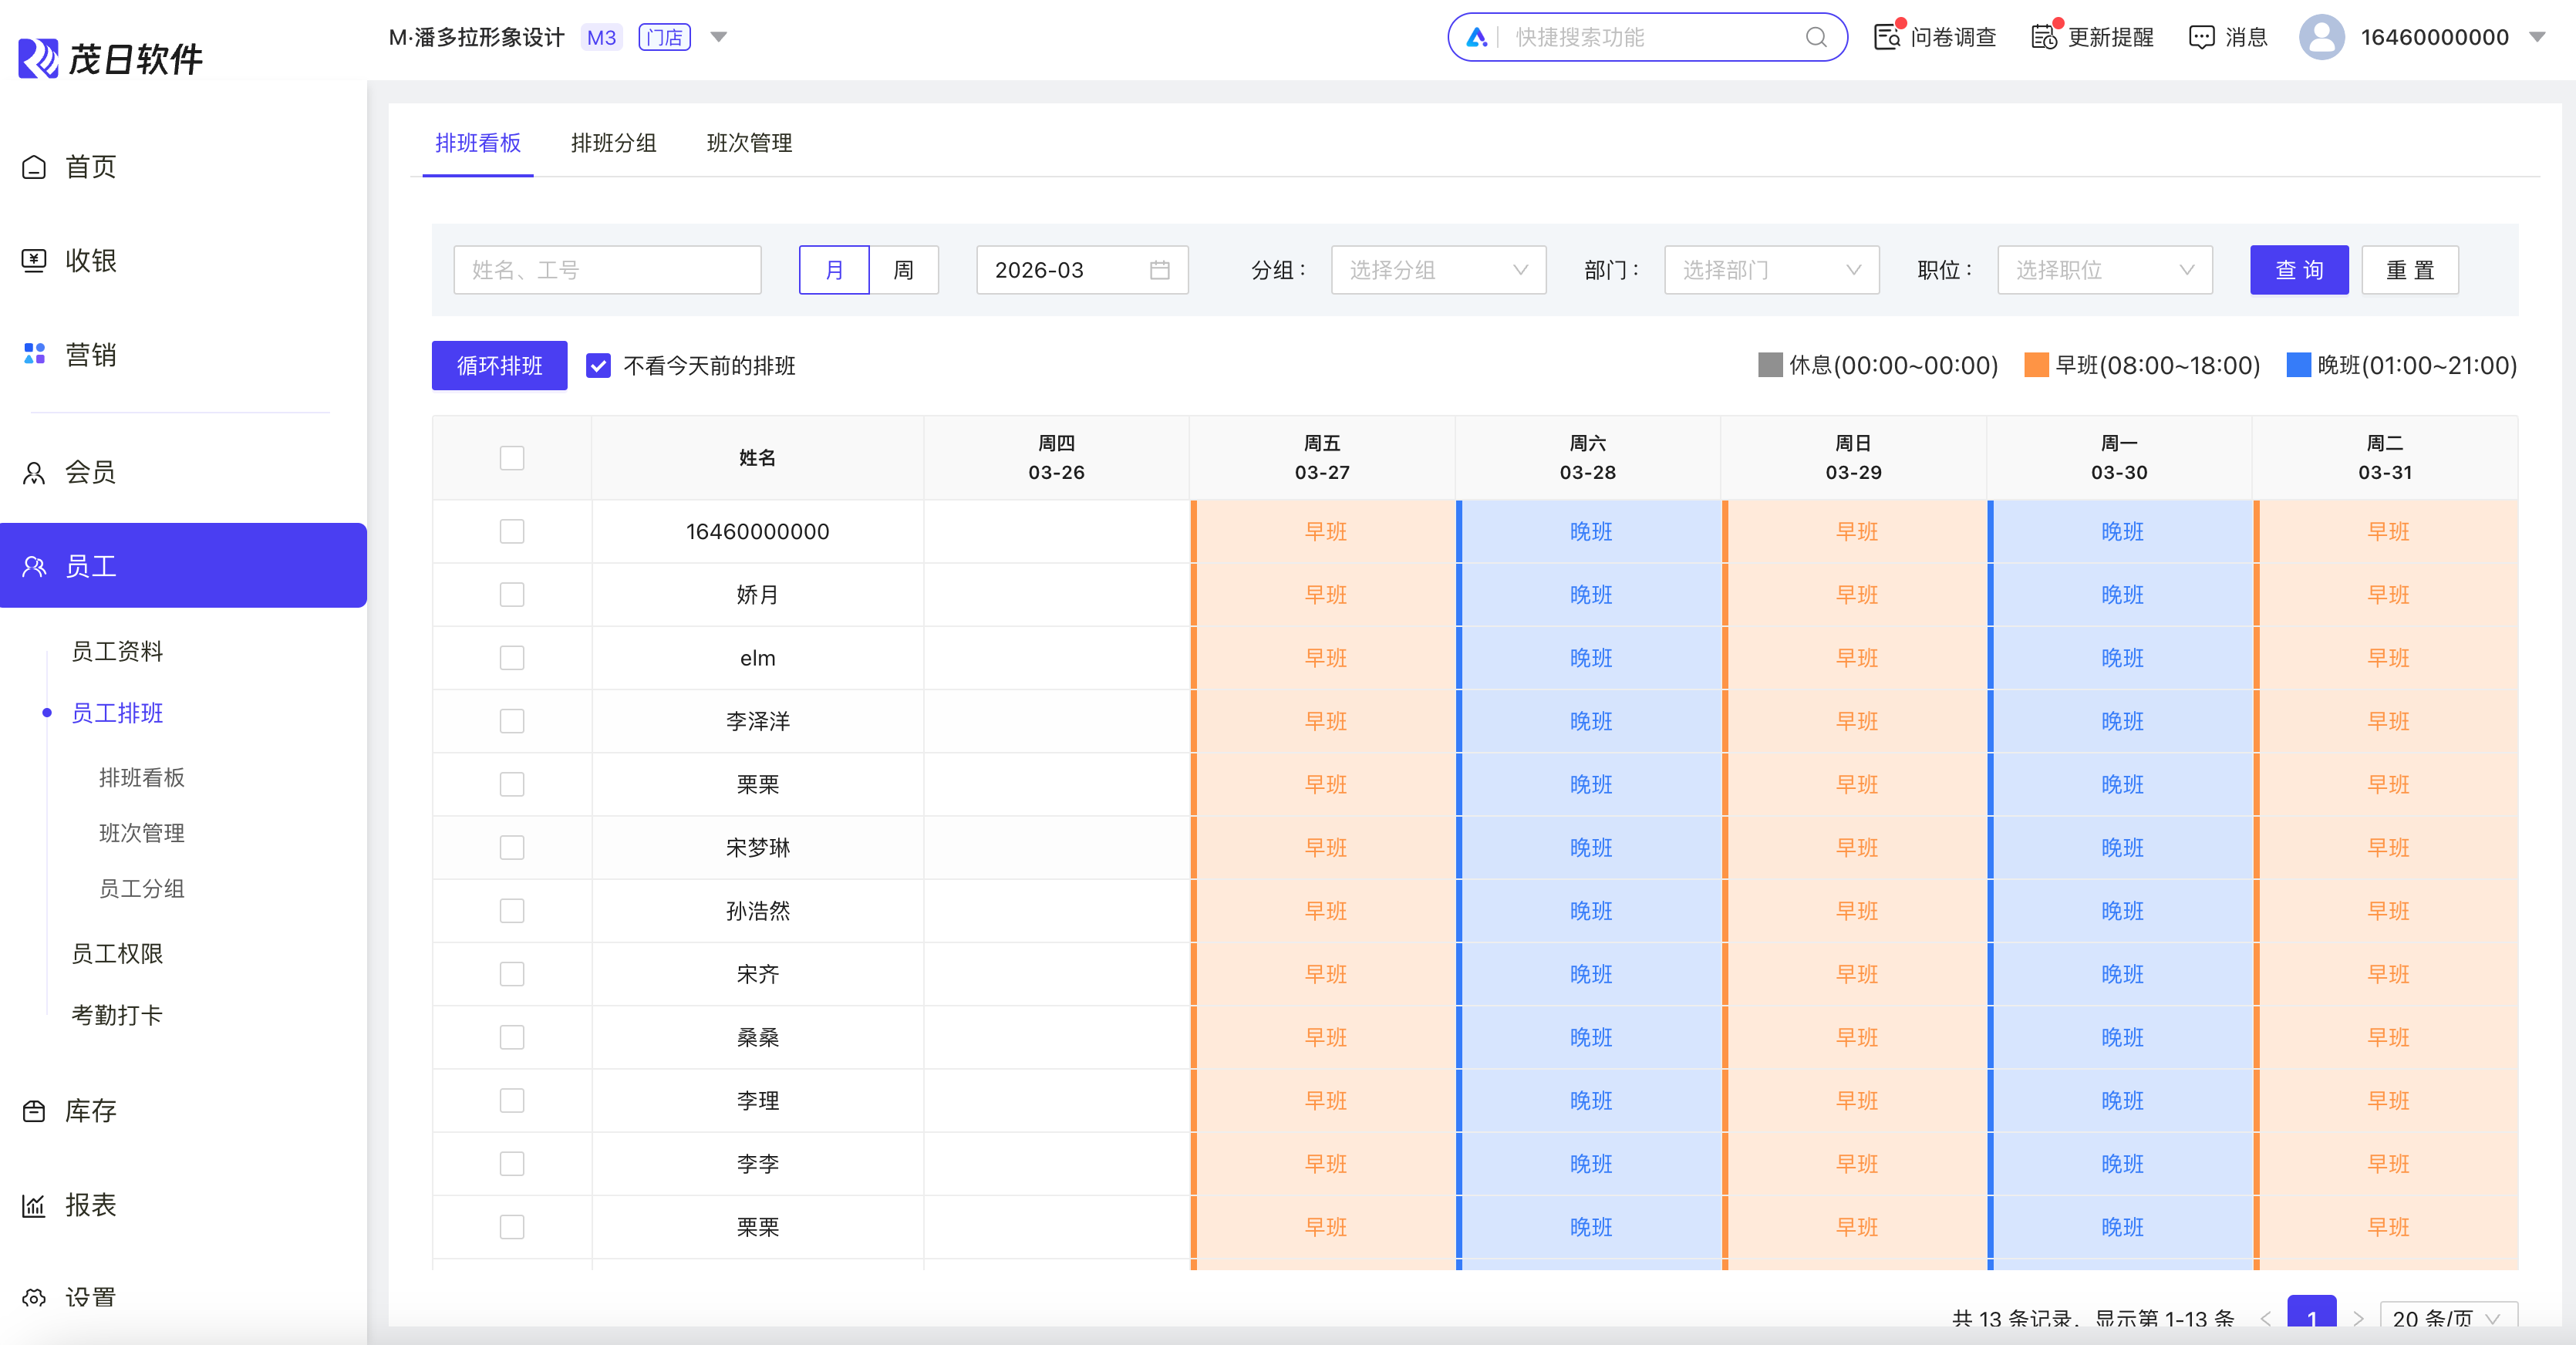The width and height of the screenshot is (2576, 1345).
Task: Open 库存 inventory in sidebar
Action: [x=90, y=1111]
